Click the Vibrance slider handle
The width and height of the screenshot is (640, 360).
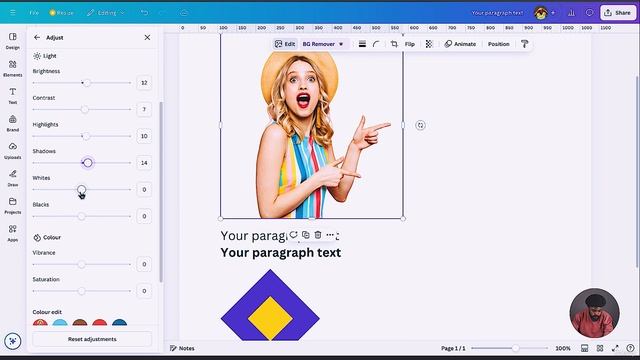point(82,264)
